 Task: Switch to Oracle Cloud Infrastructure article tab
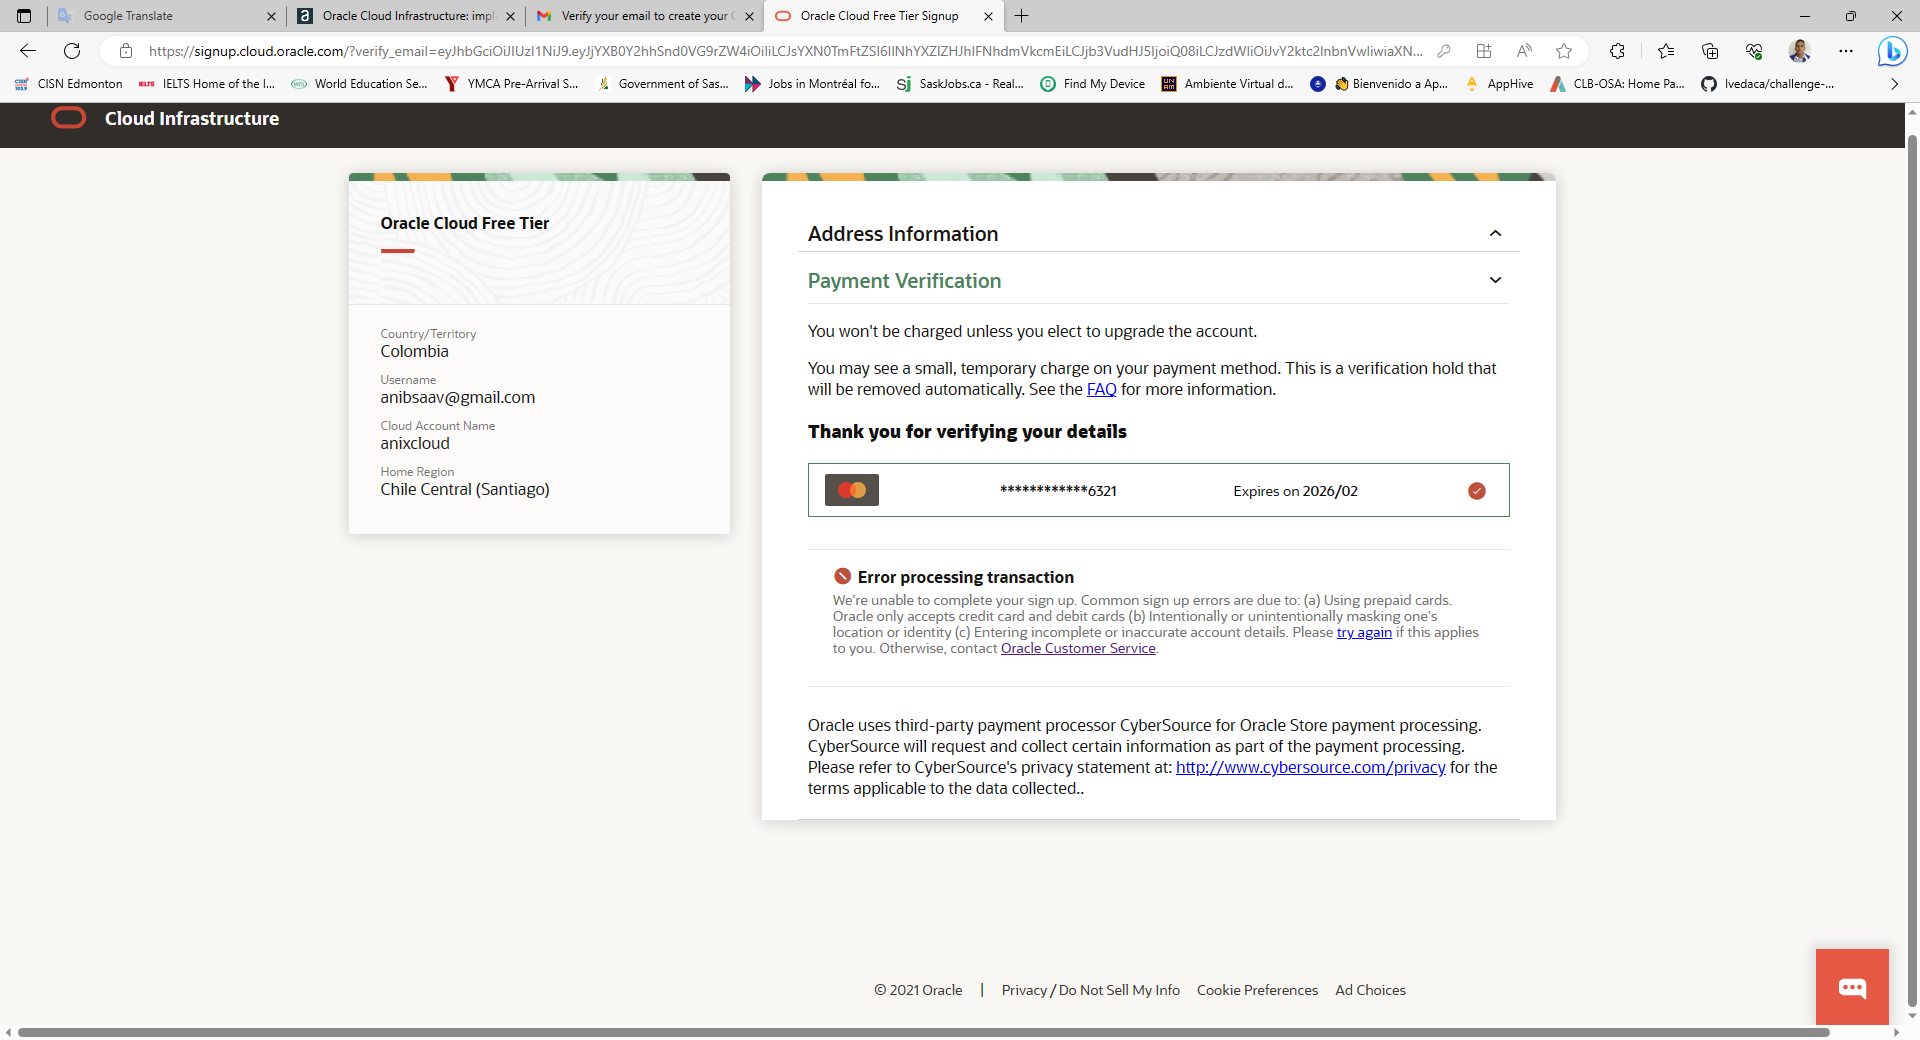coord(405,16)
